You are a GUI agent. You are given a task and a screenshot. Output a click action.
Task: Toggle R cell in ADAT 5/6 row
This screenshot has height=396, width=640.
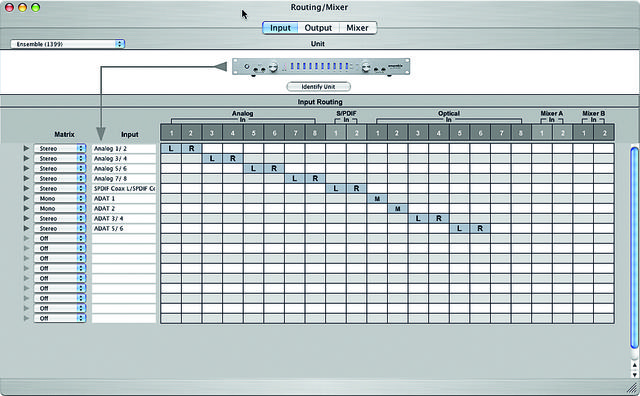pos(480,229)
